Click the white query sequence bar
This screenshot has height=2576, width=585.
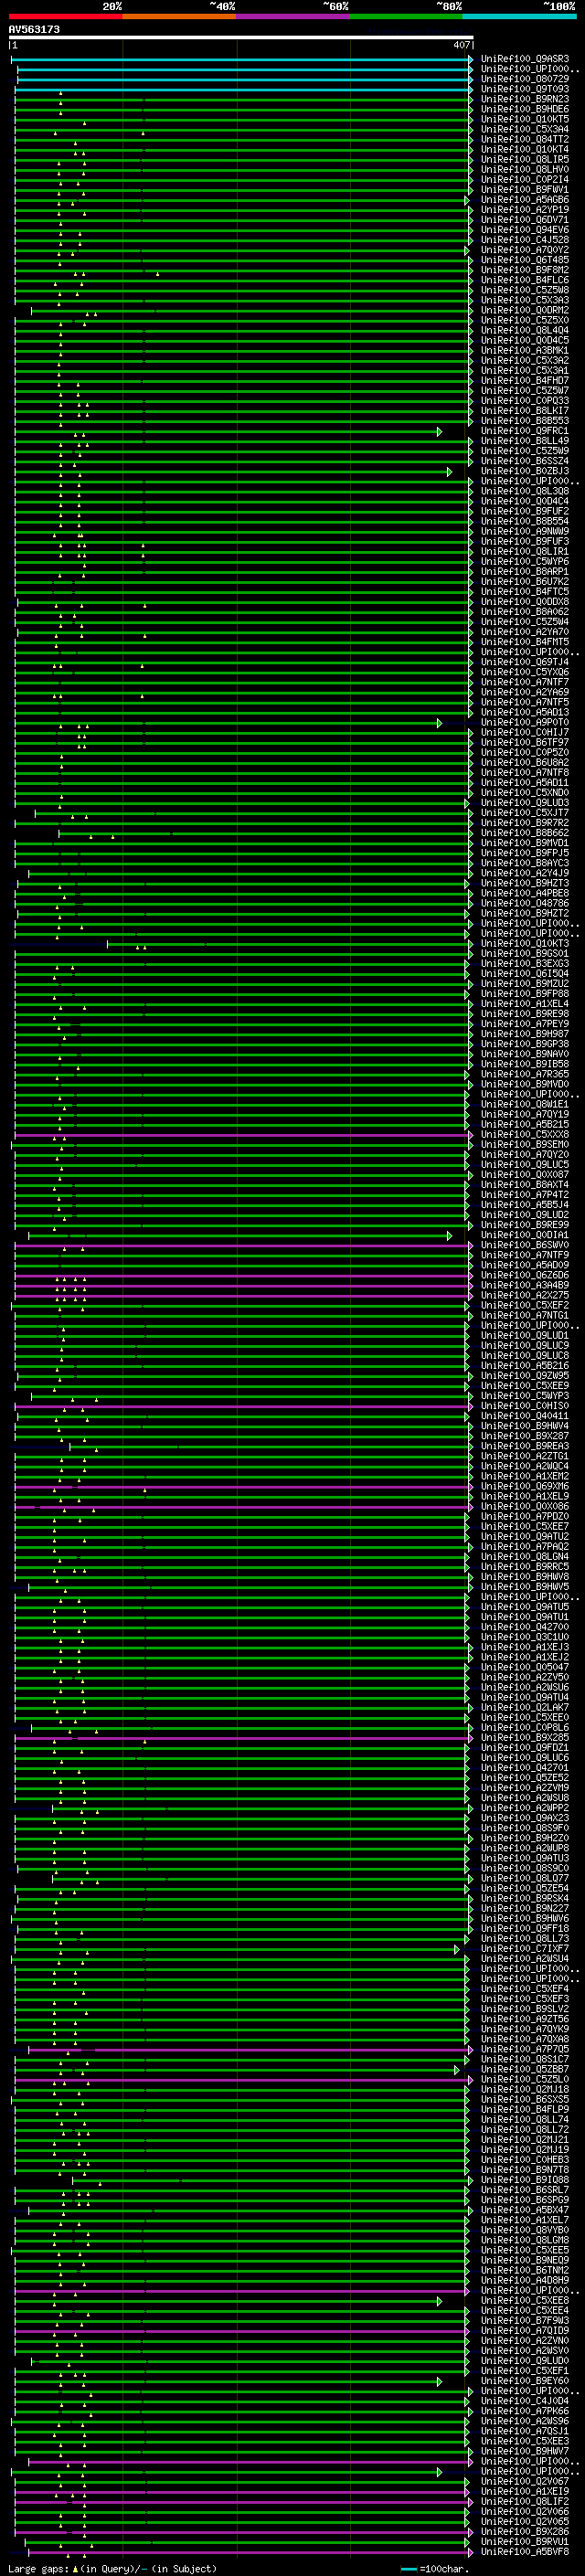(241, 38)
